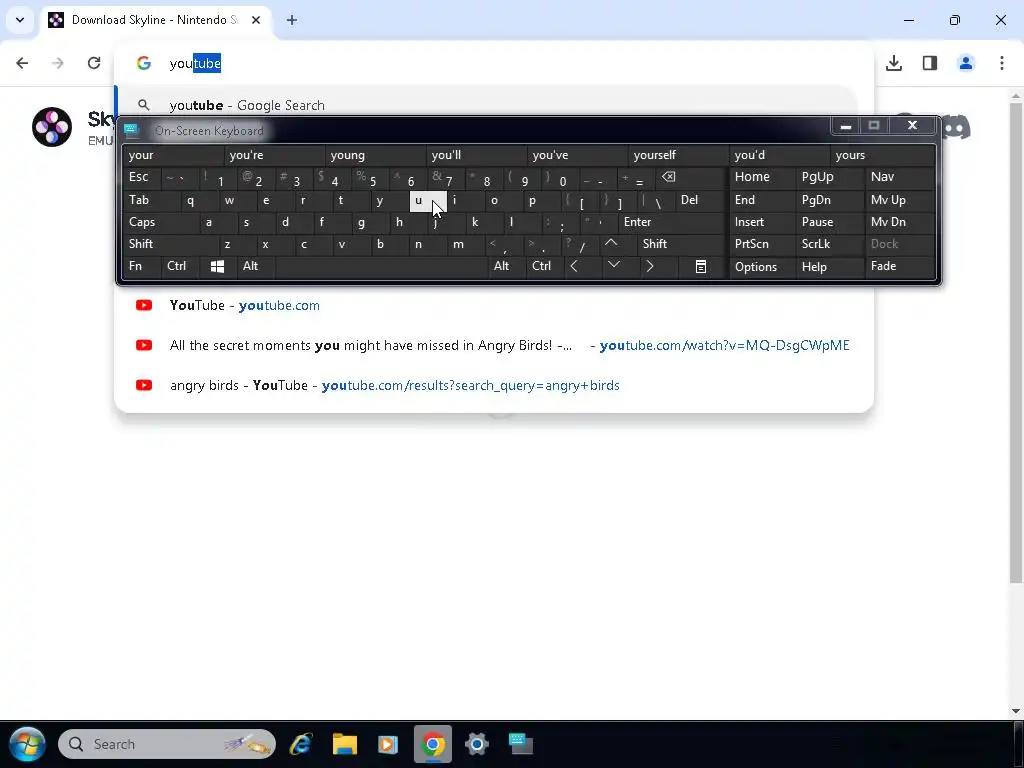Open the media player taskbar icon

(x=388, y=744)
